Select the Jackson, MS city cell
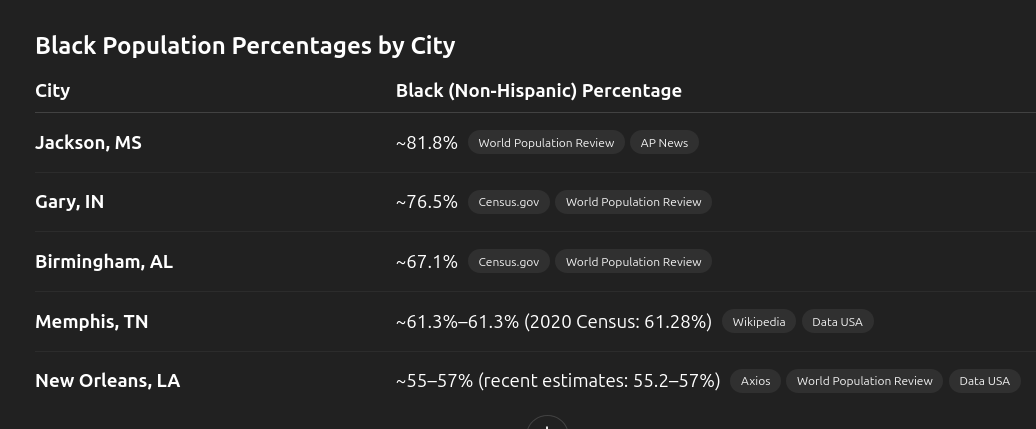The image size is (1036, 429). tap(88, 143)
